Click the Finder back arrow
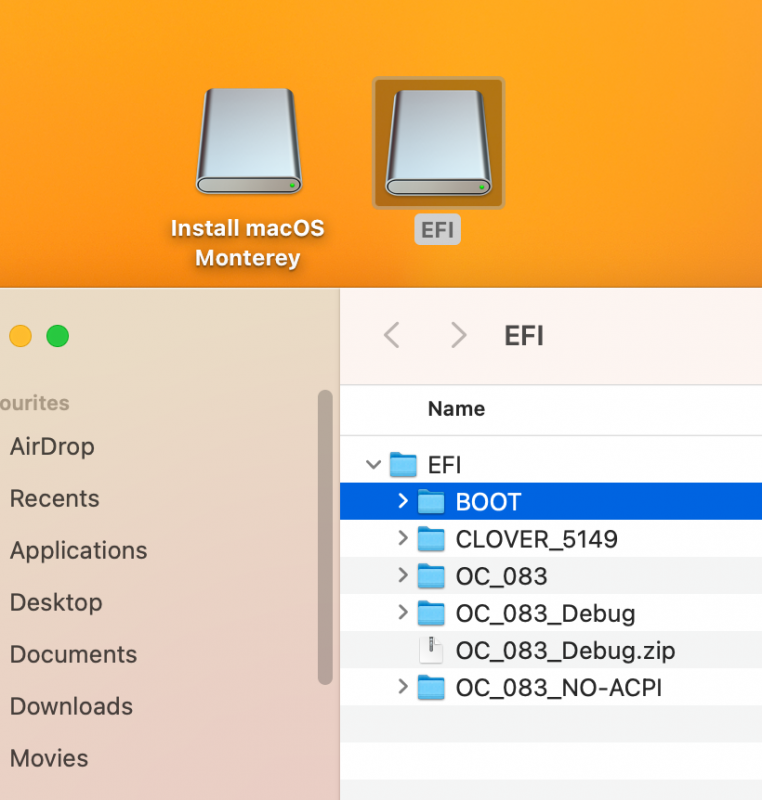Image resolution: width=762 pixels, height=800 pixels. tap(392, 335)
